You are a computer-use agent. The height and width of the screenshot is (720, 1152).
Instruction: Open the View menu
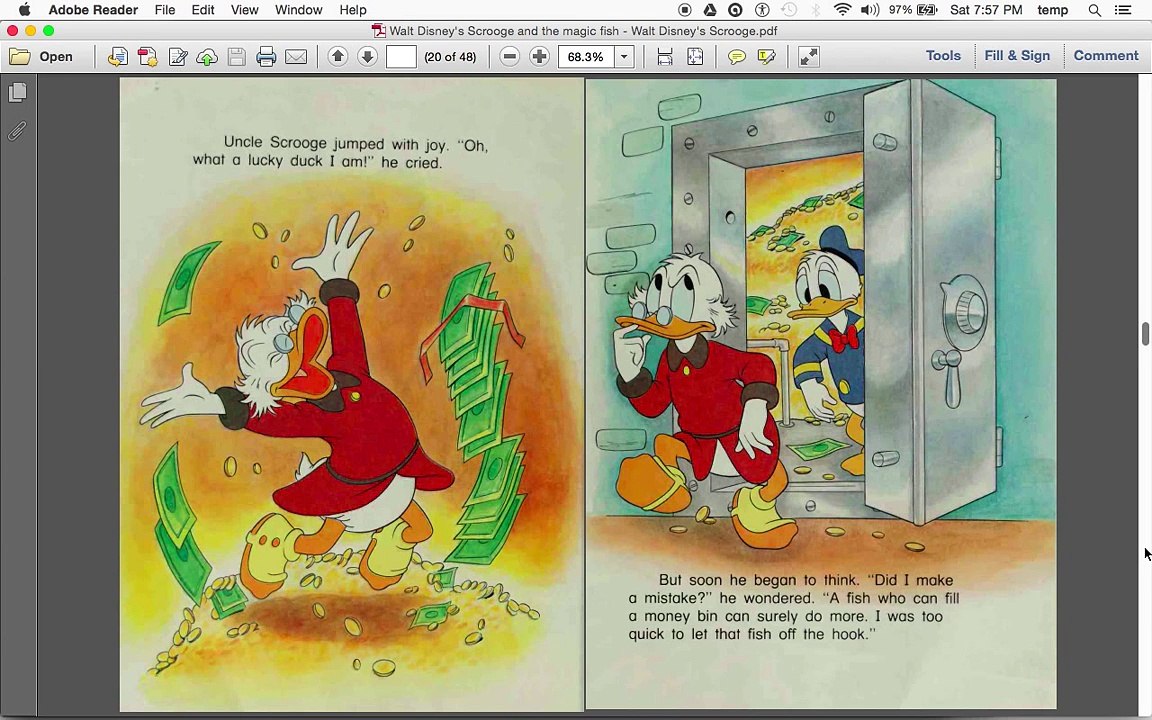click(245, 10)
